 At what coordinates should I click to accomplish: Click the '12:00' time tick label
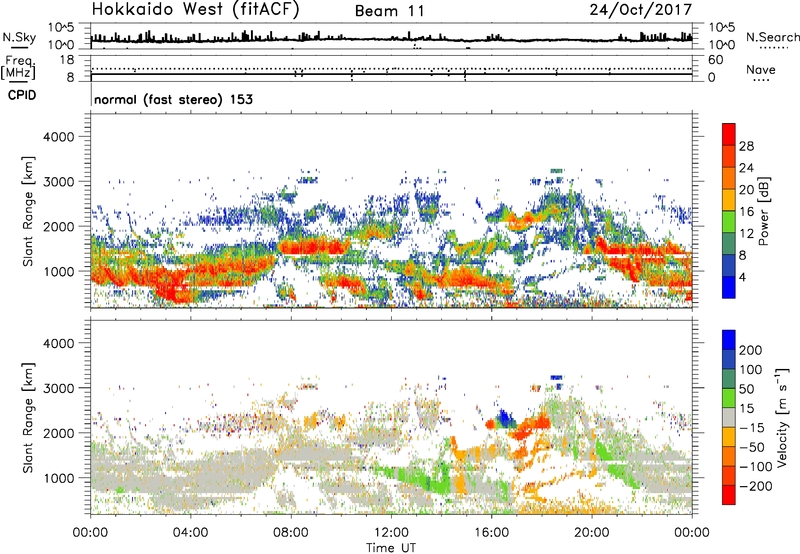pos(391,533)
